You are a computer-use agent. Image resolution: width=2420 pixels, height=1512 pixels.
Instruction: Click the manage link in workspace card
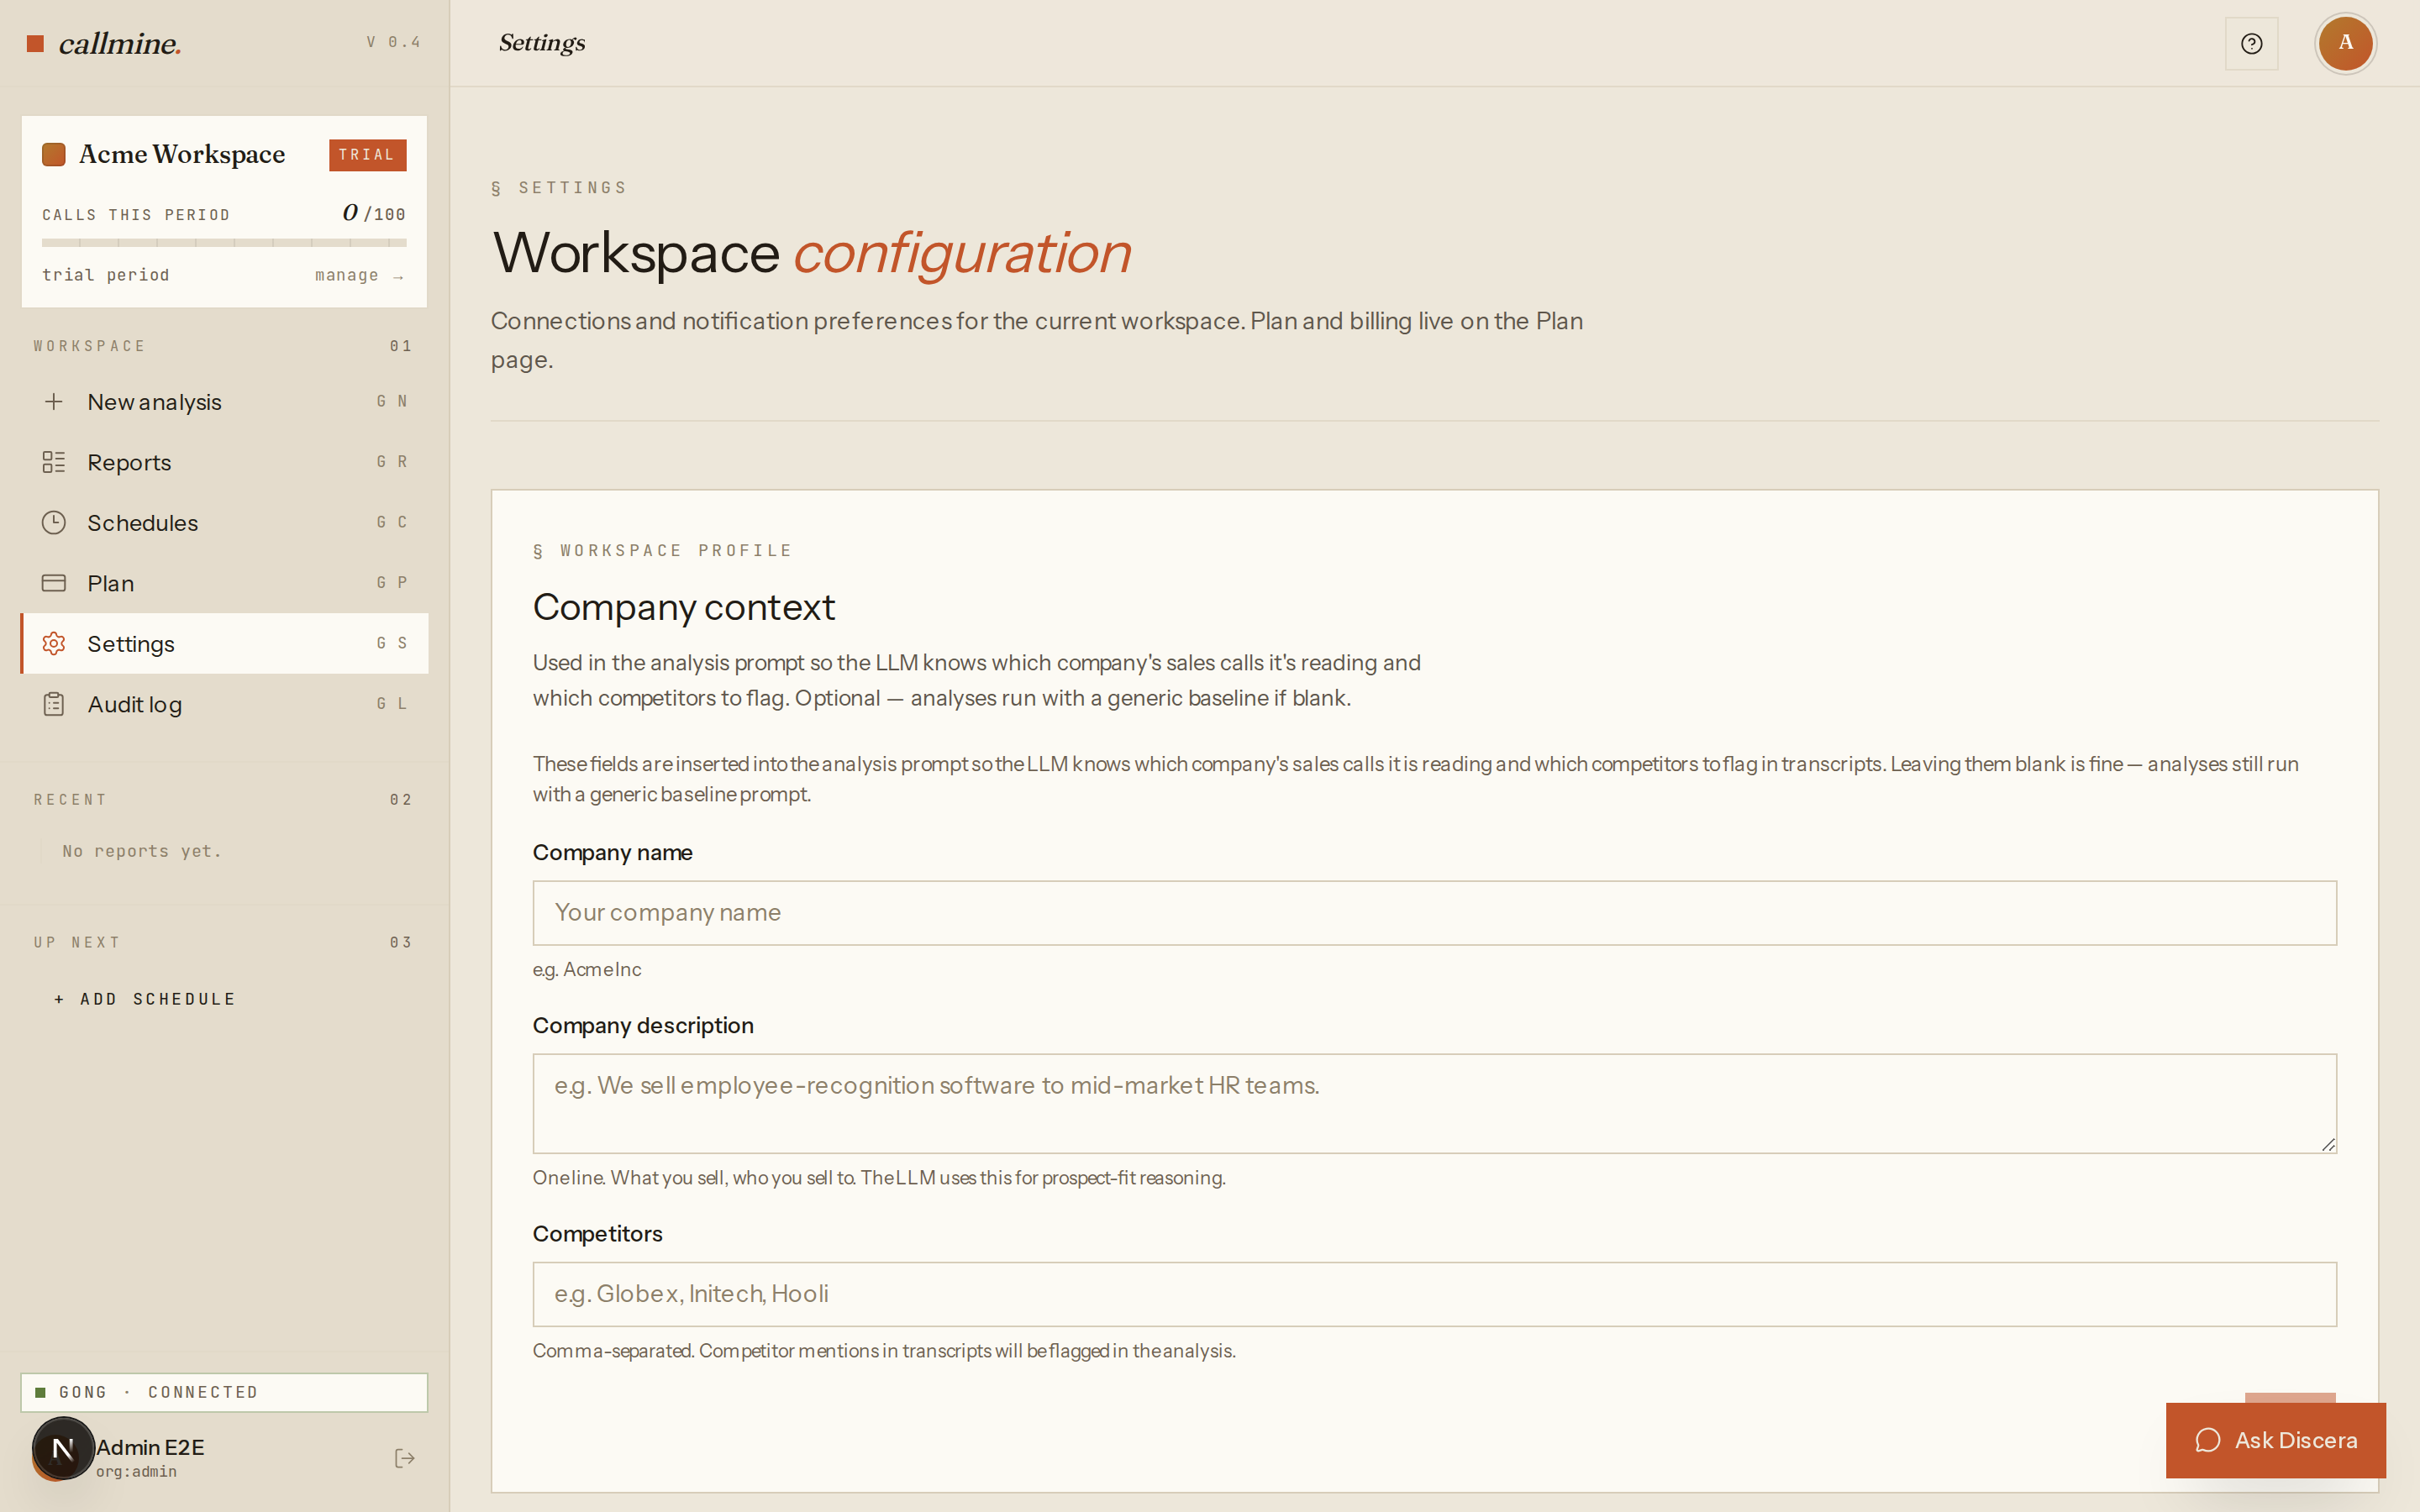click(359, 275)
